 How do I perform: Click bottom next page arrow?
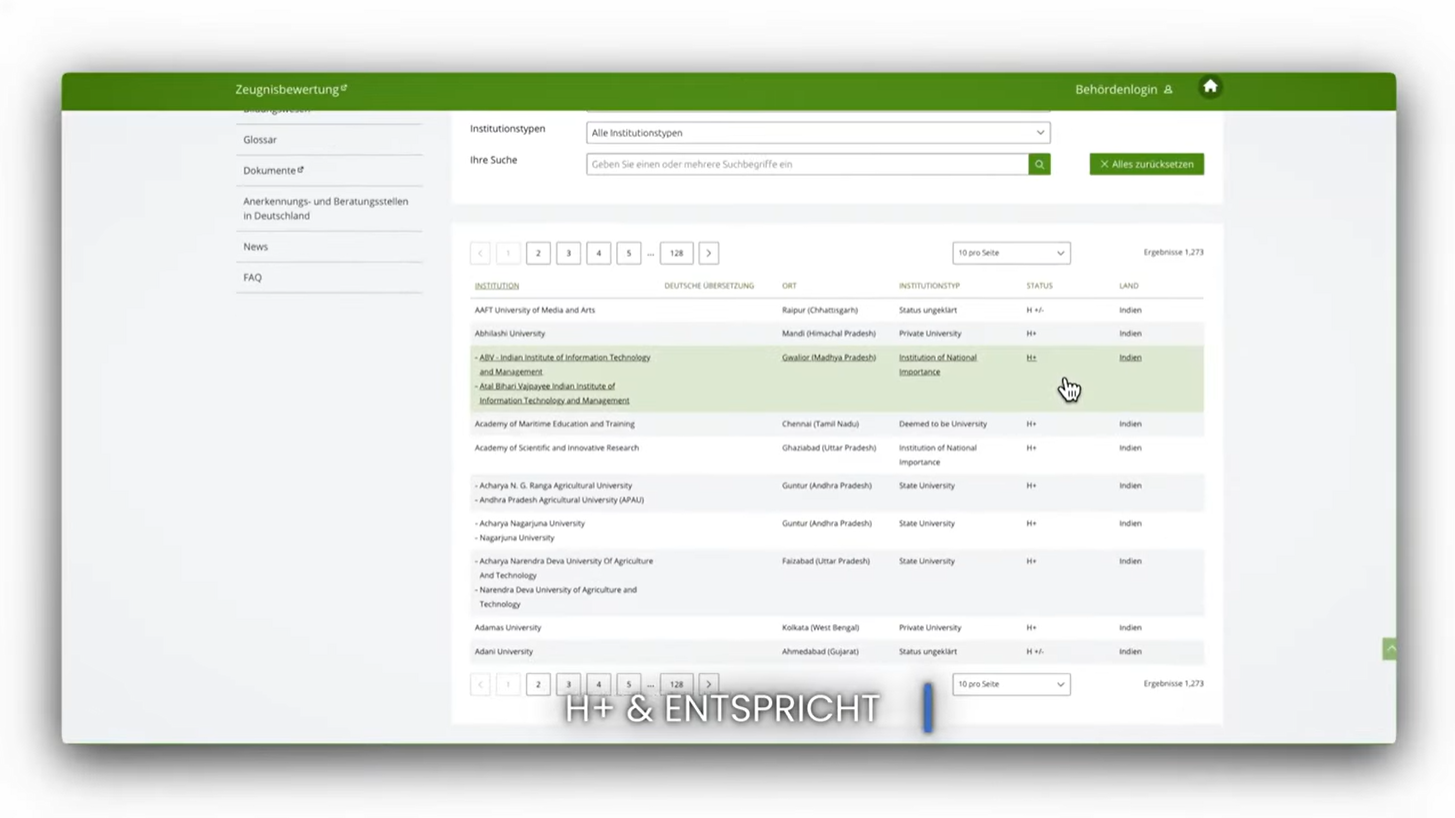tap(708, 684)
